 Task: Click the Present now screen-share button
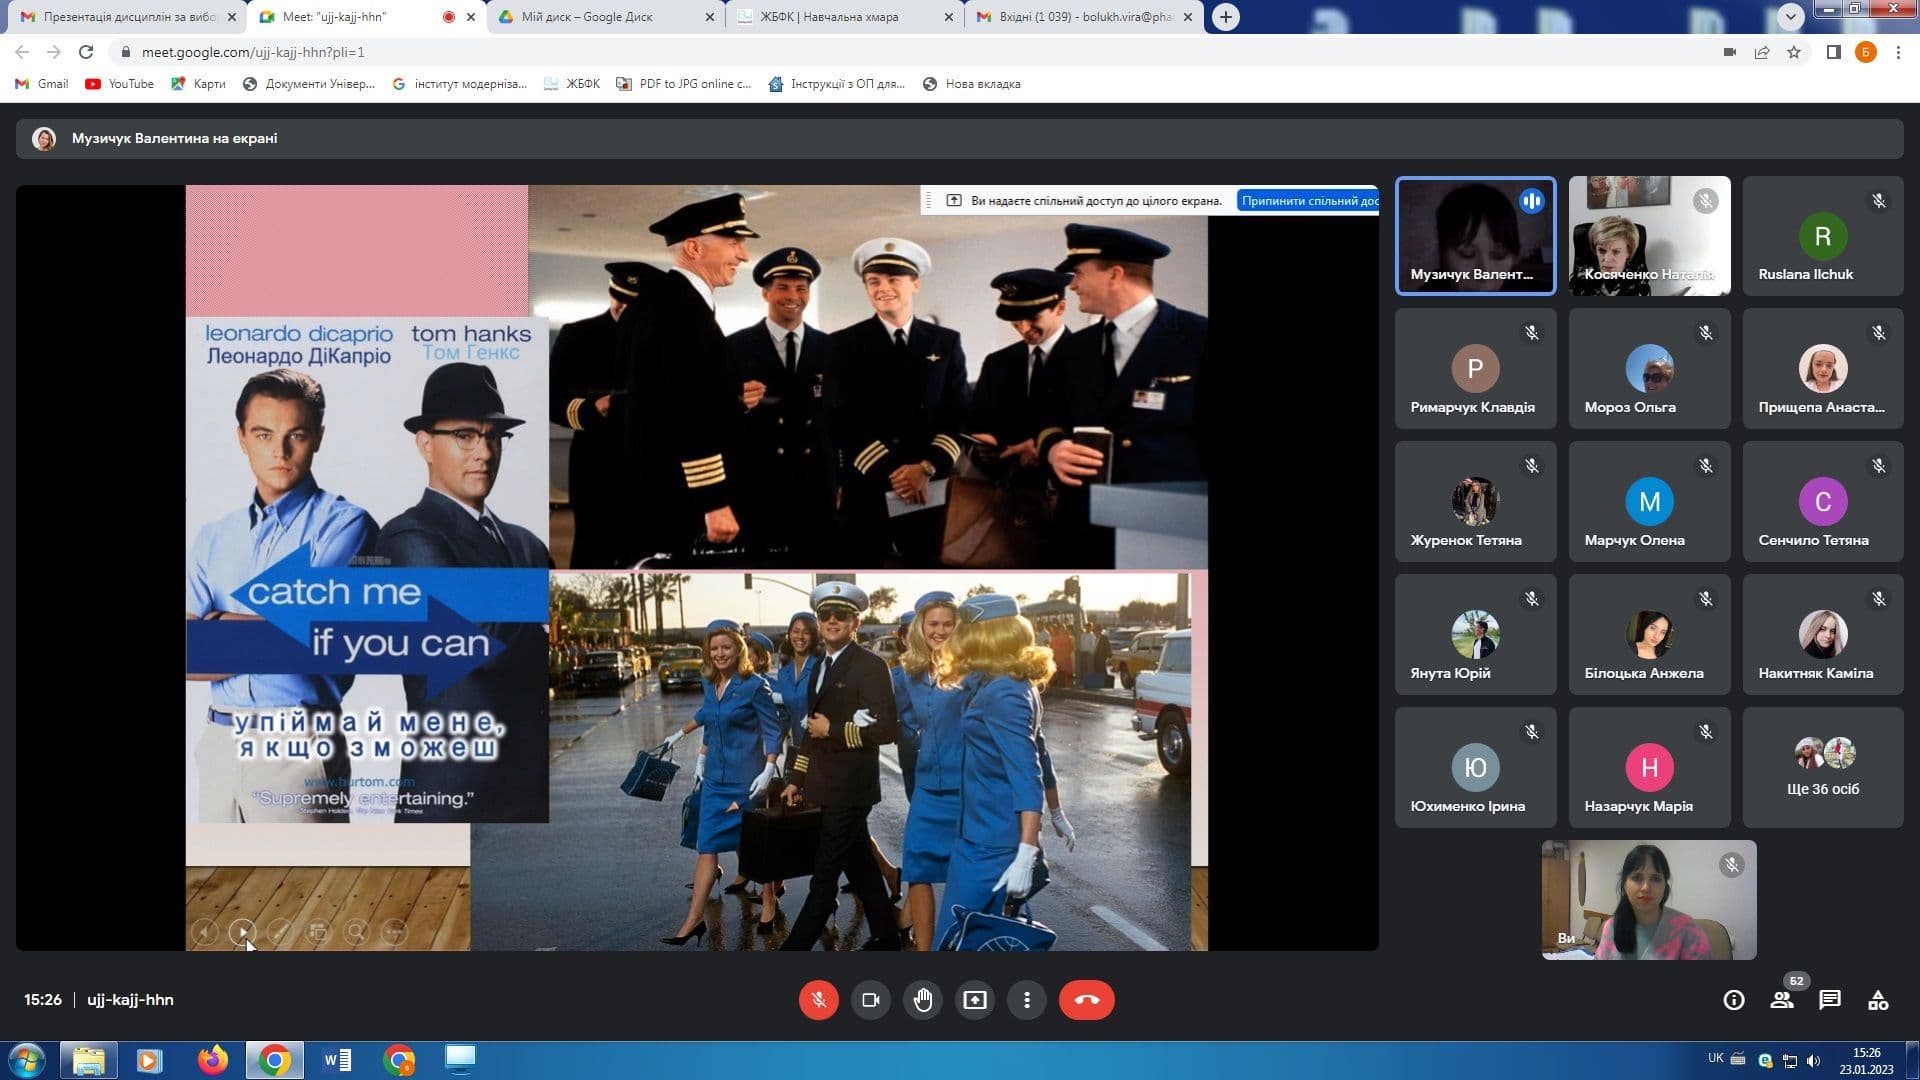click(x=974, y=1000)
